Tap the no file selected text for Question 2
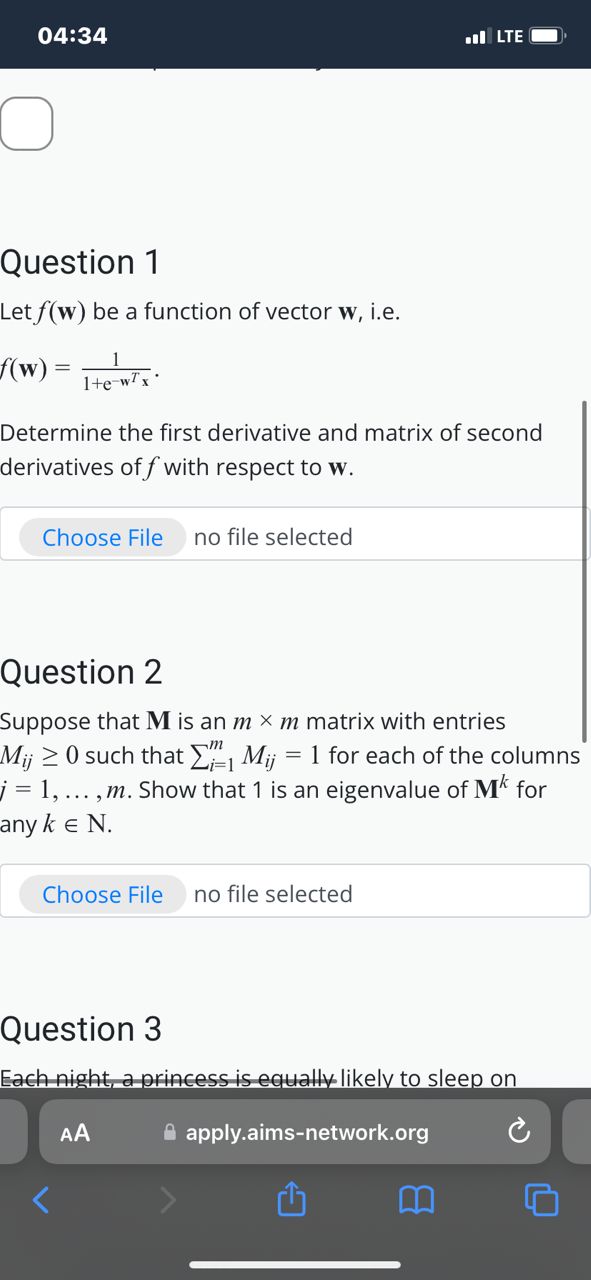591x1280 pixels. click(273, 894)
